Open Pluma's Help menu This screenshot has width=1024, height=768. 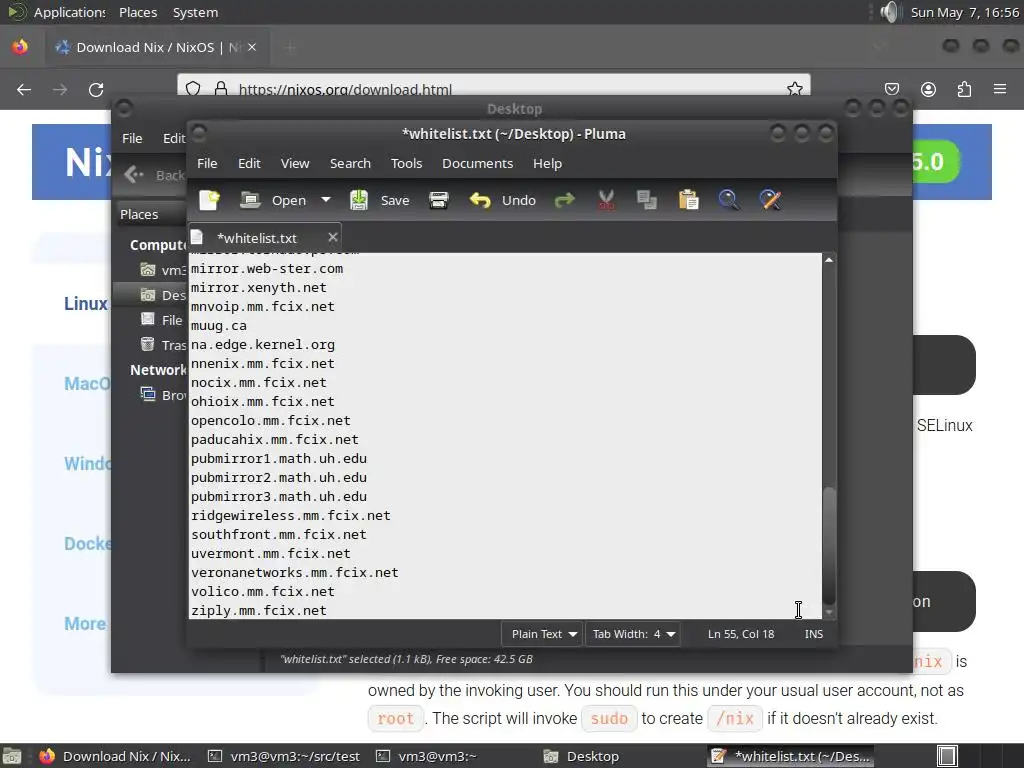point(547,163)
